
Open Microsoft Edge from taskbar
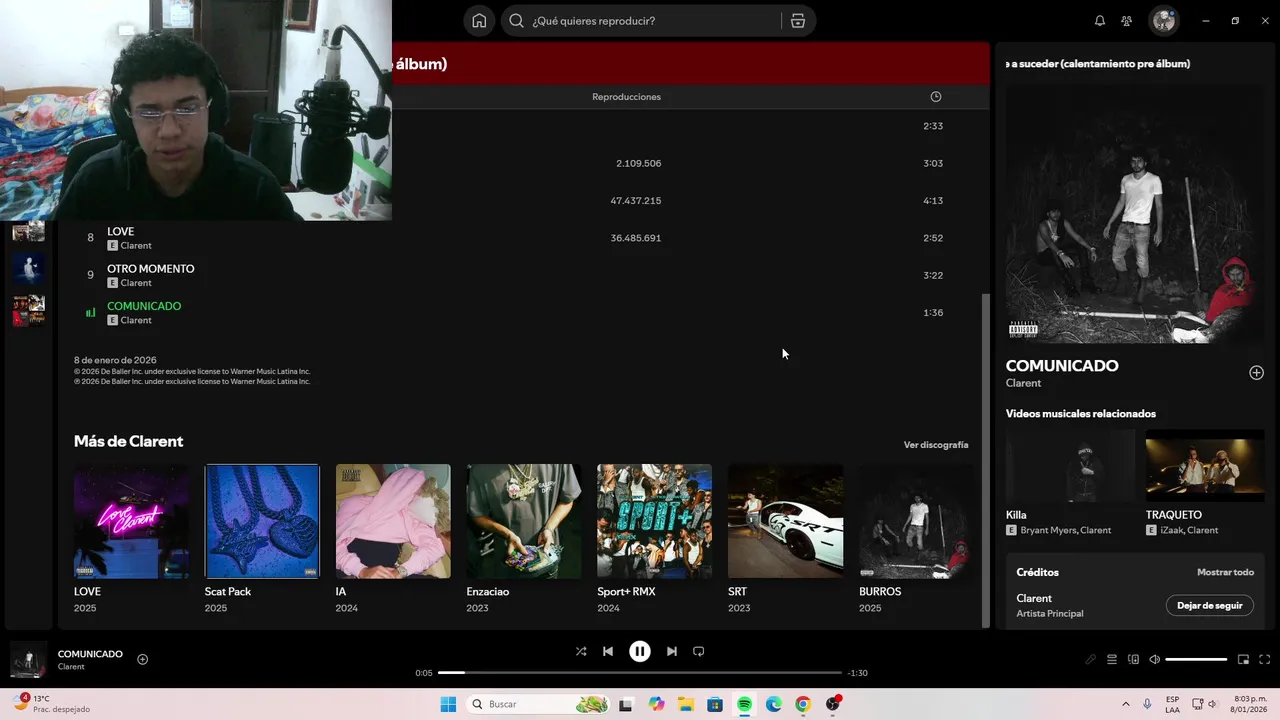[774, 704]
